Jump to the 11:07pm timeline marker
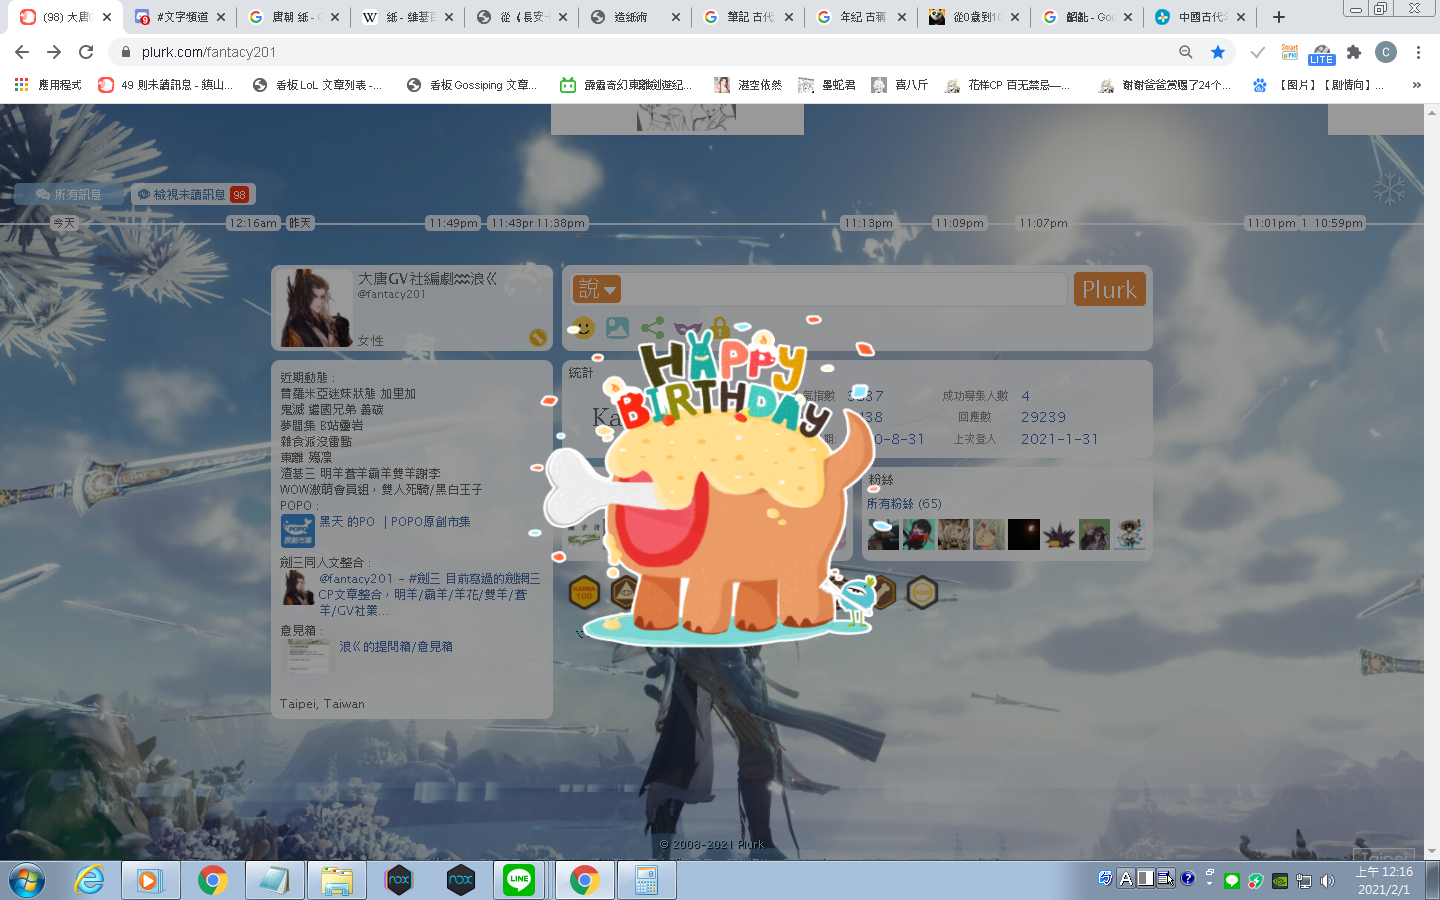 1043,223
